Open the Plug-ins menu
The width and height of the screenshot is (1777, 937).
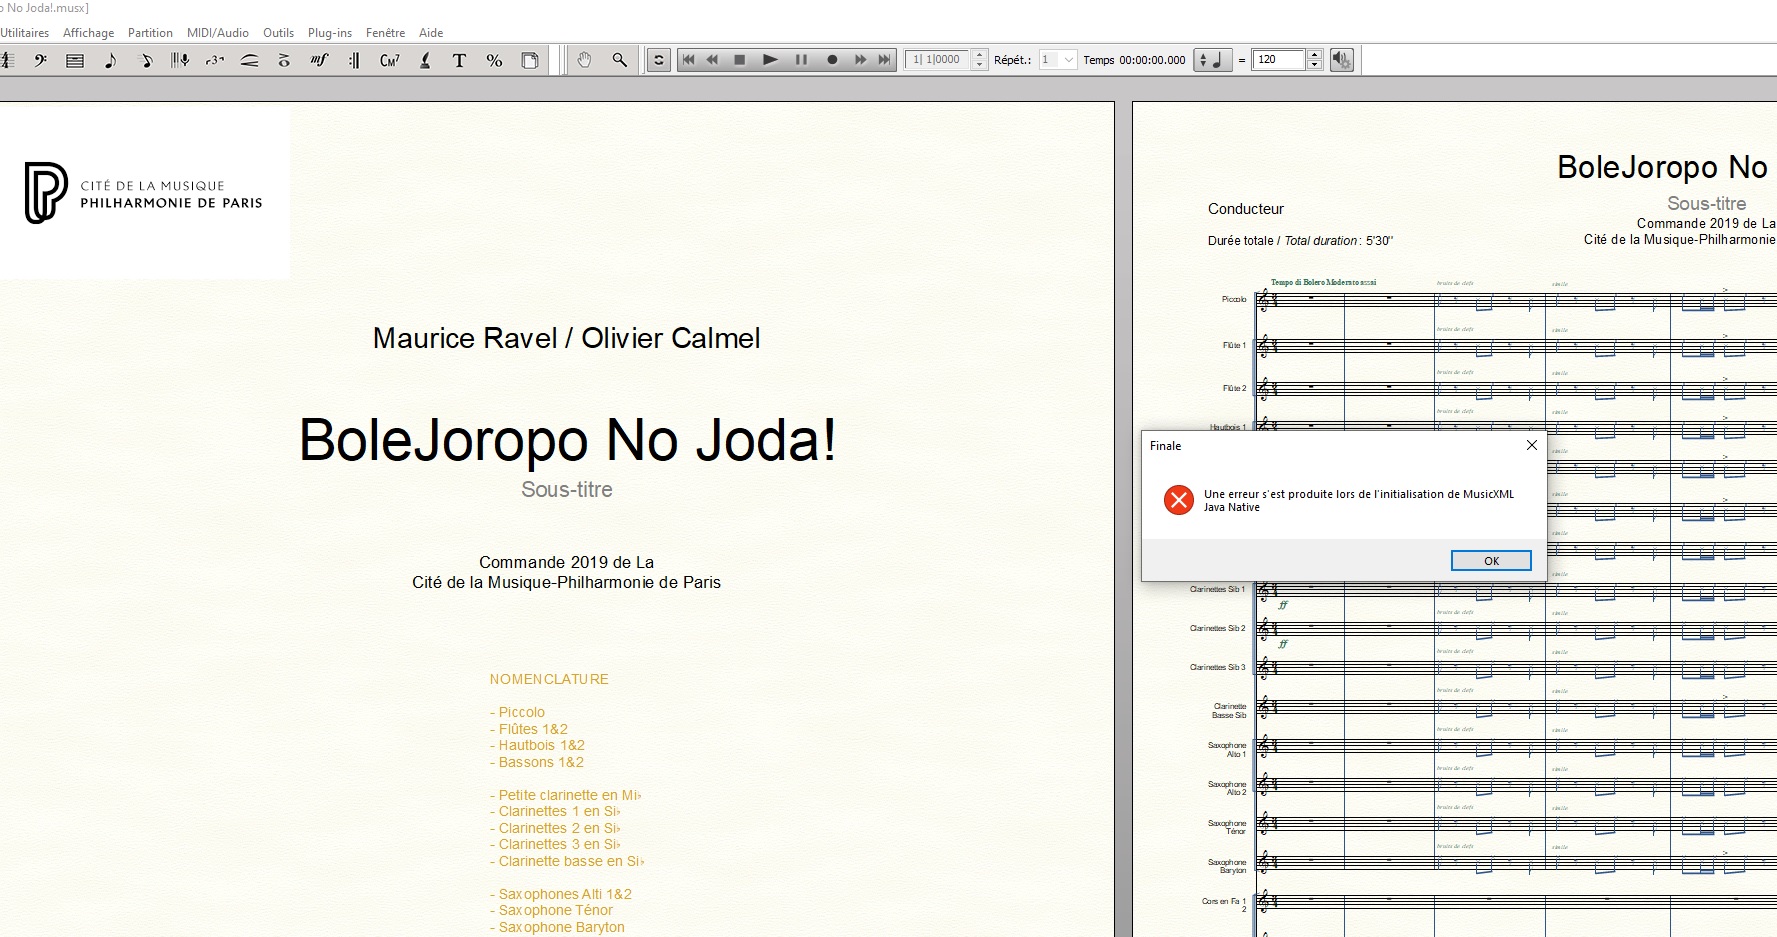[329, 33]
